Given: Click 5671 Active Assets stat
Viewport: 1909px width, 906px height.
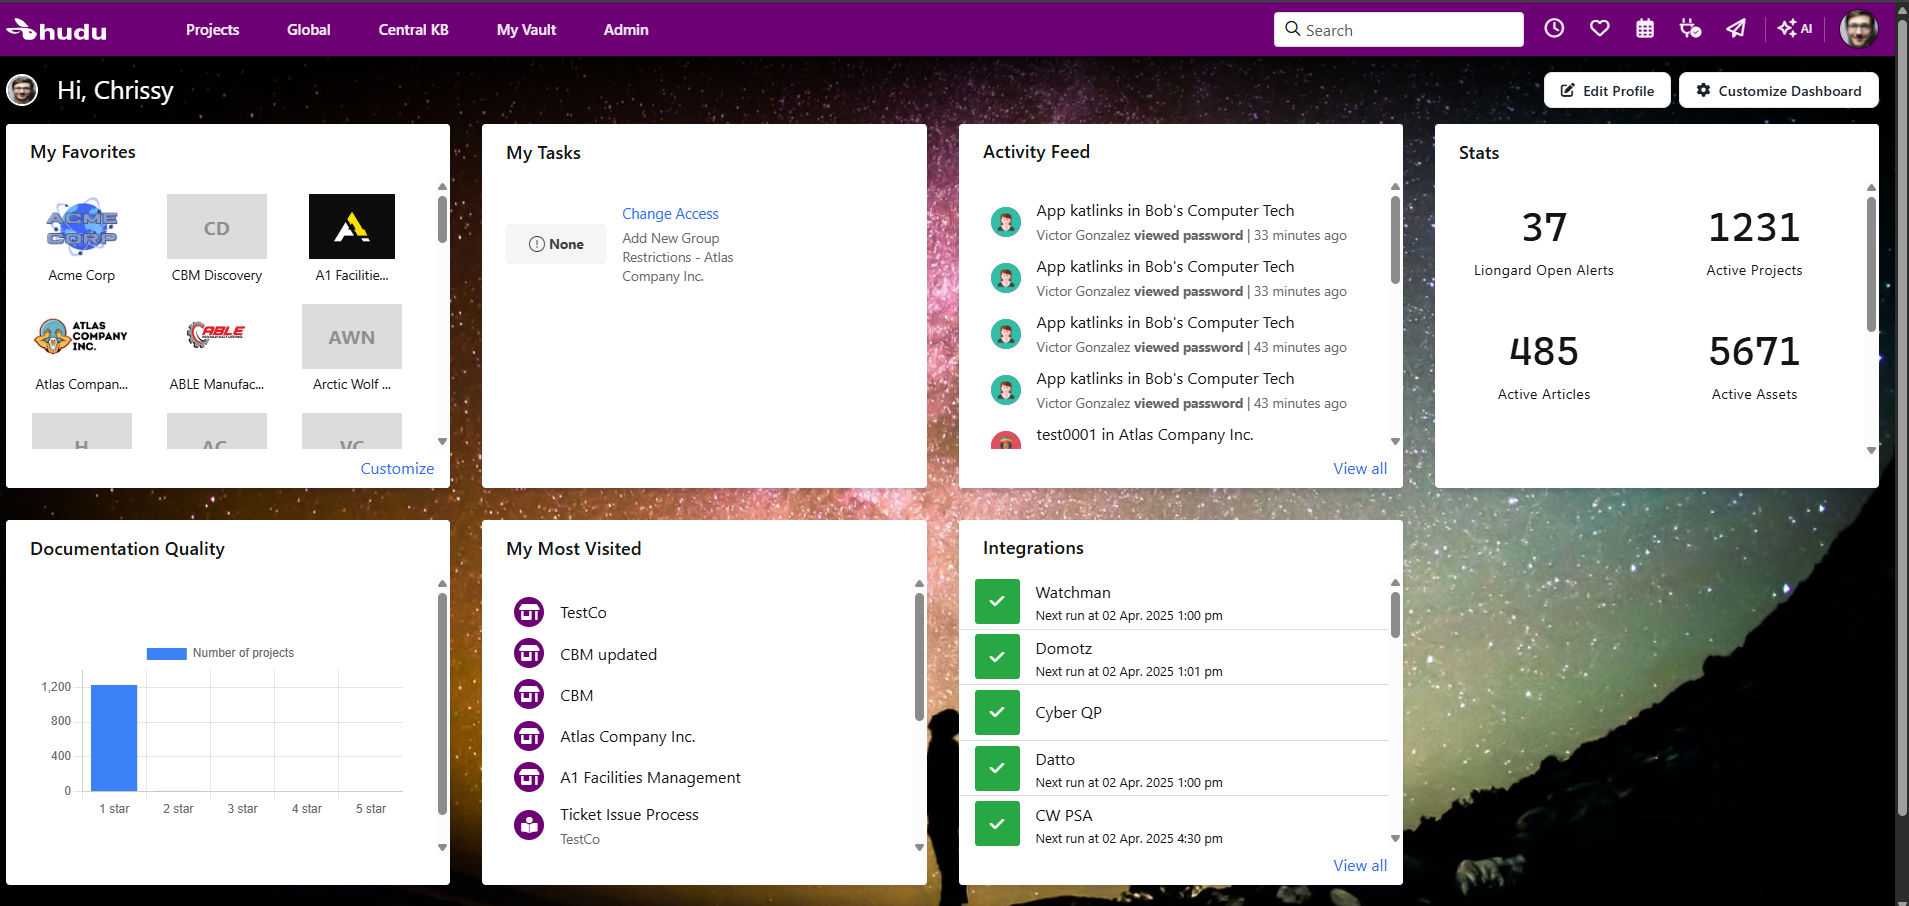Looking at the screenshot, I should pos(1754,366).
